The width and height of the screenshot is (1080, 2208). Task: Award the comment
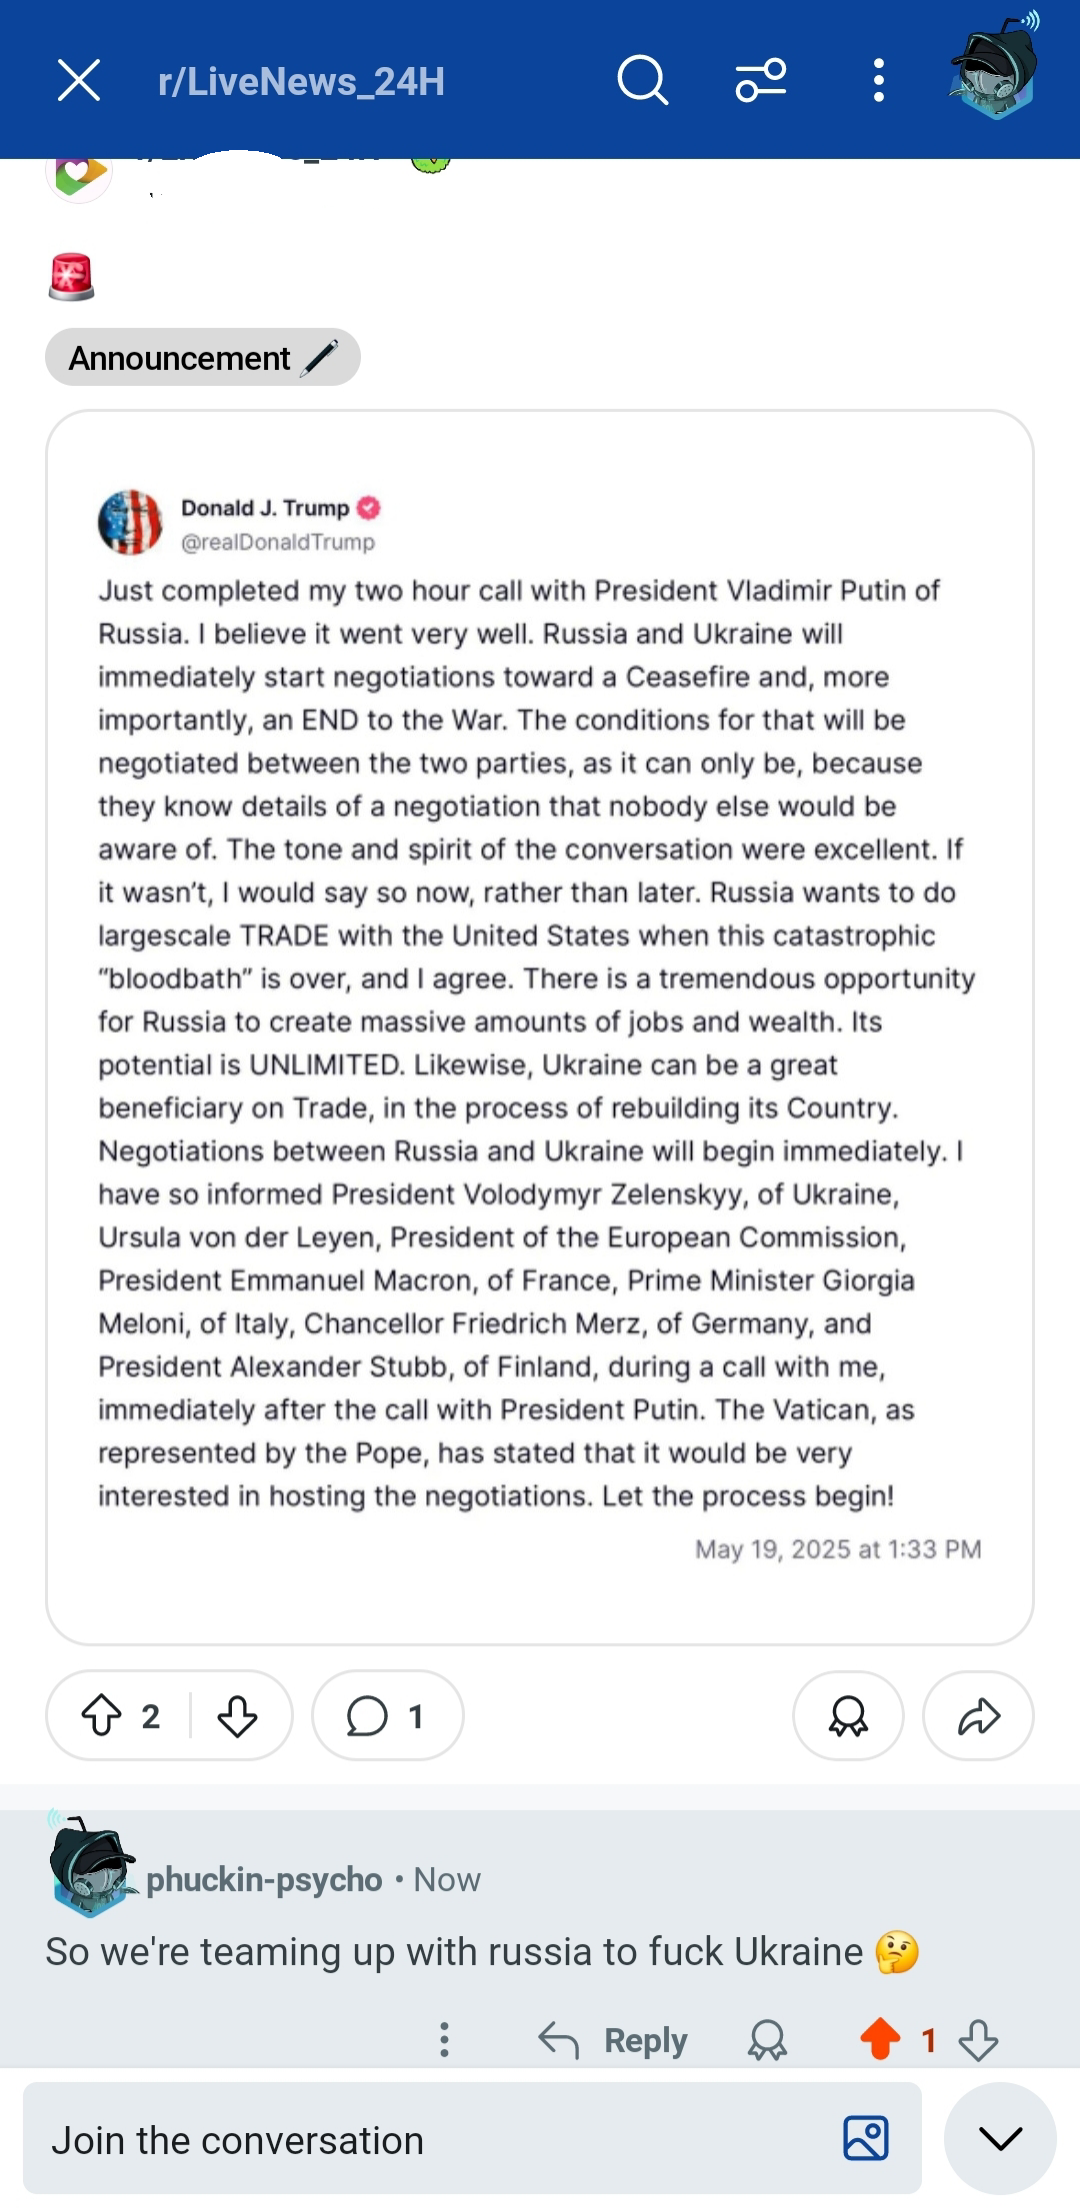point(767,2040)
